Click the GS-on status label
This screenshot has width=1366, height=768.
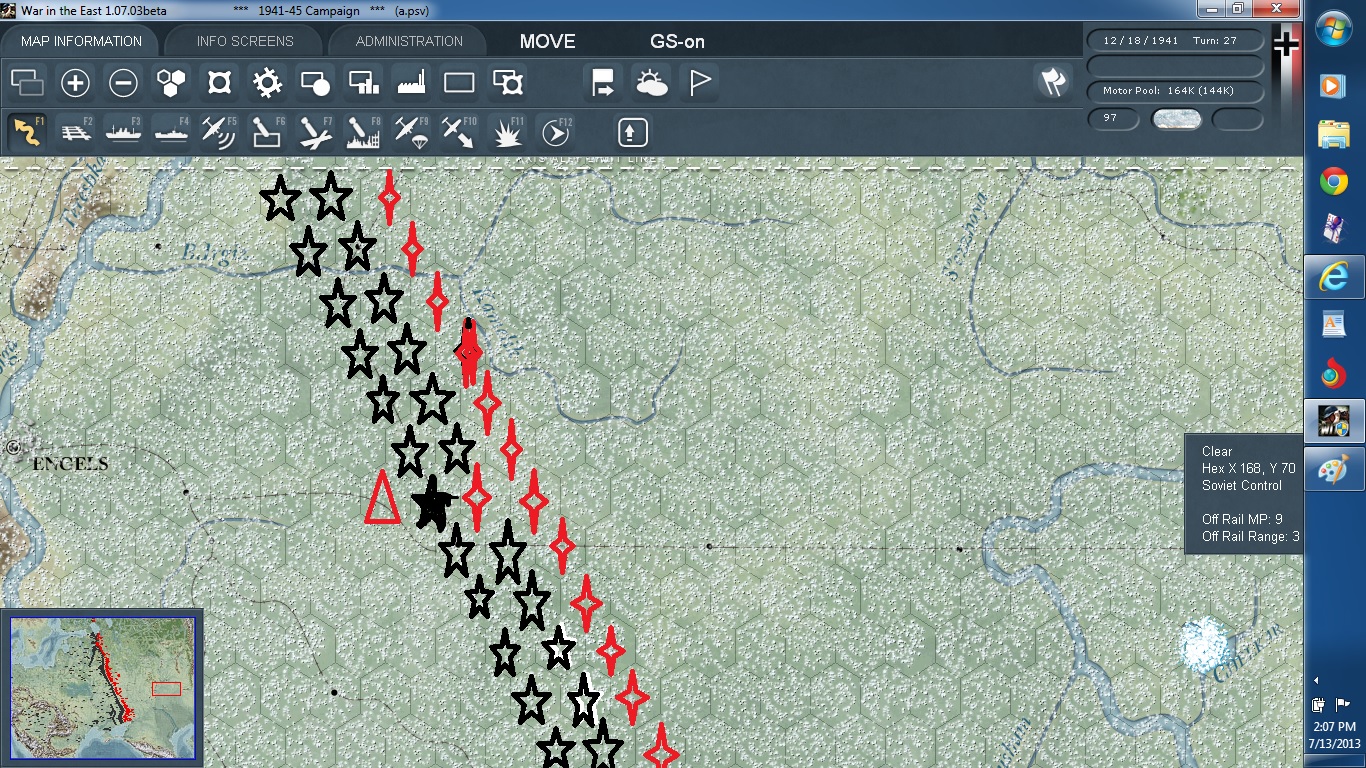(677, 42)
